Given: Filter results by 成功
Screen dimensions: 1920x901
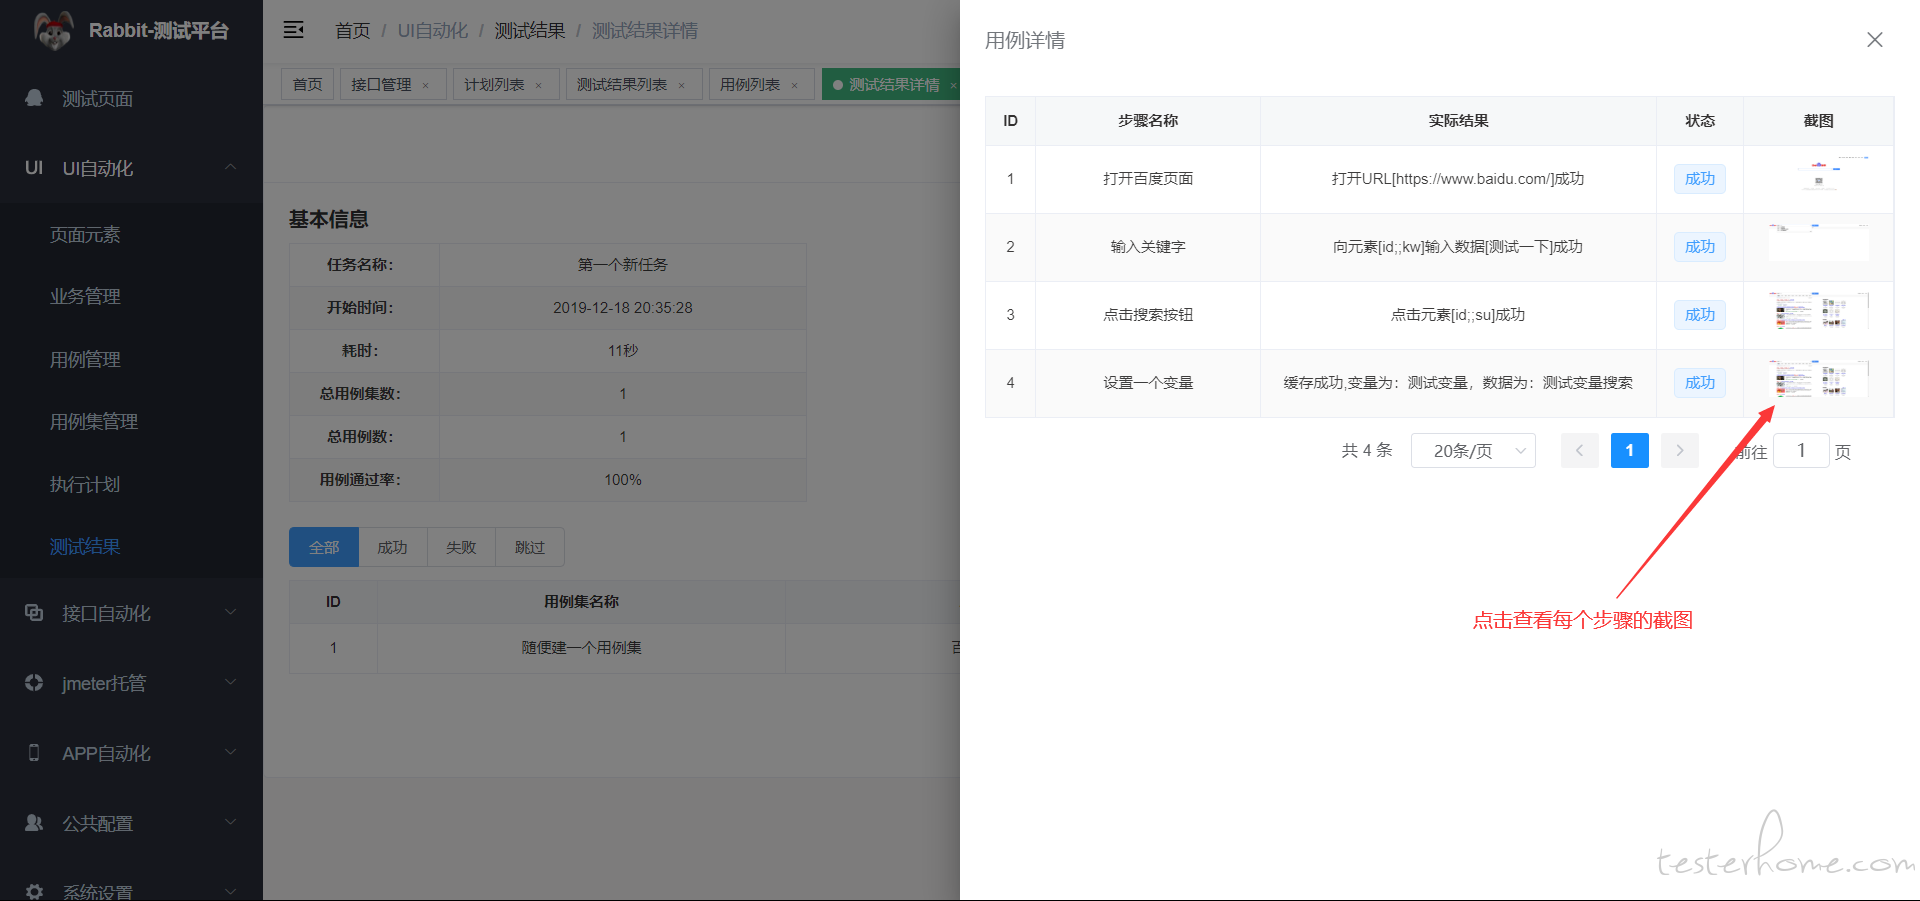Looking at the screenshot, I should 392,547.
